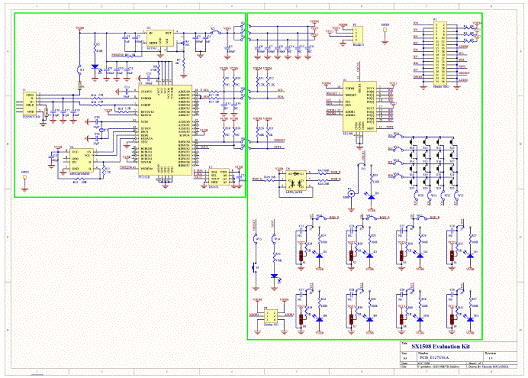528x378 pixels.
Task: Click the dual LED optocoupler component
Action: [296, 180]
